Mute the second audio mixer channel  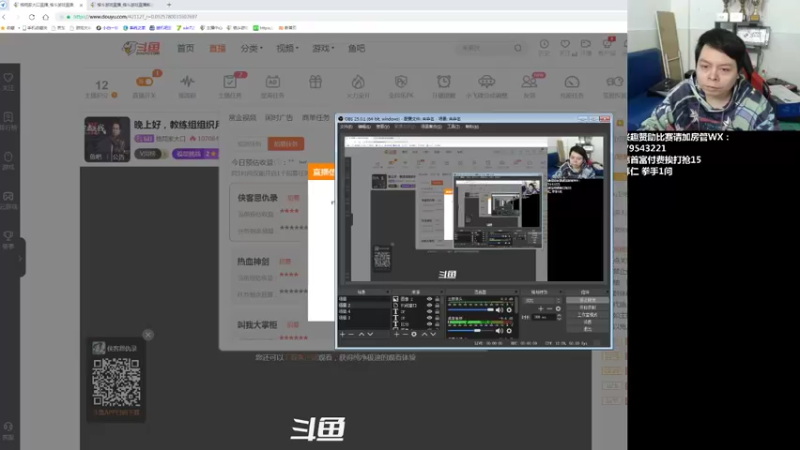pos(499,331)
